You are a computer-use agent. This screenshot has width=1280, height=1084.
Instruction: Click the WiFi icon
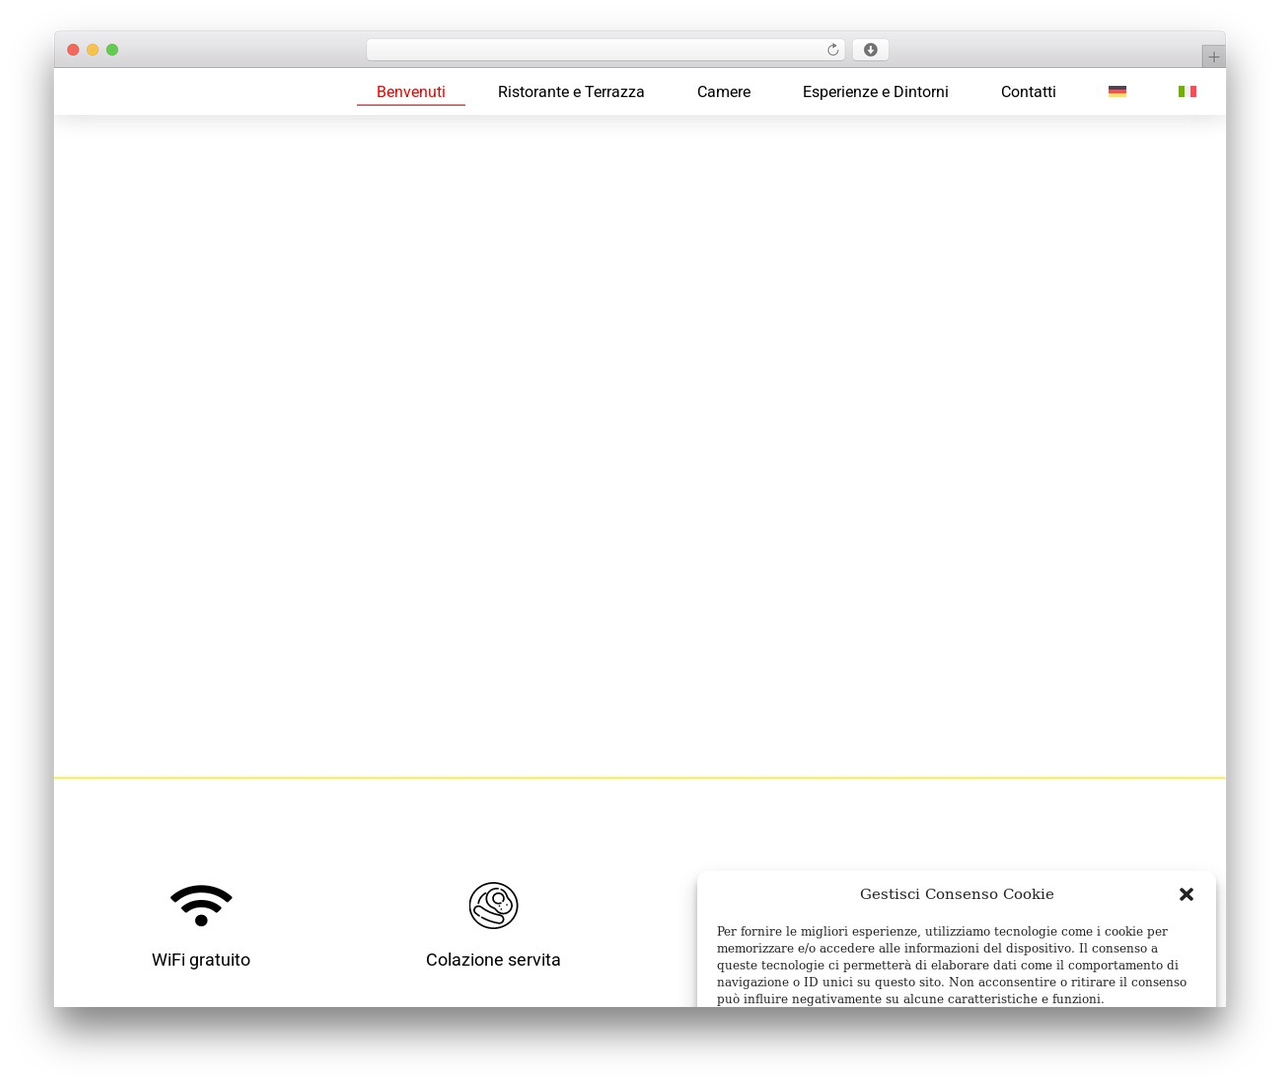coord(201,905)
